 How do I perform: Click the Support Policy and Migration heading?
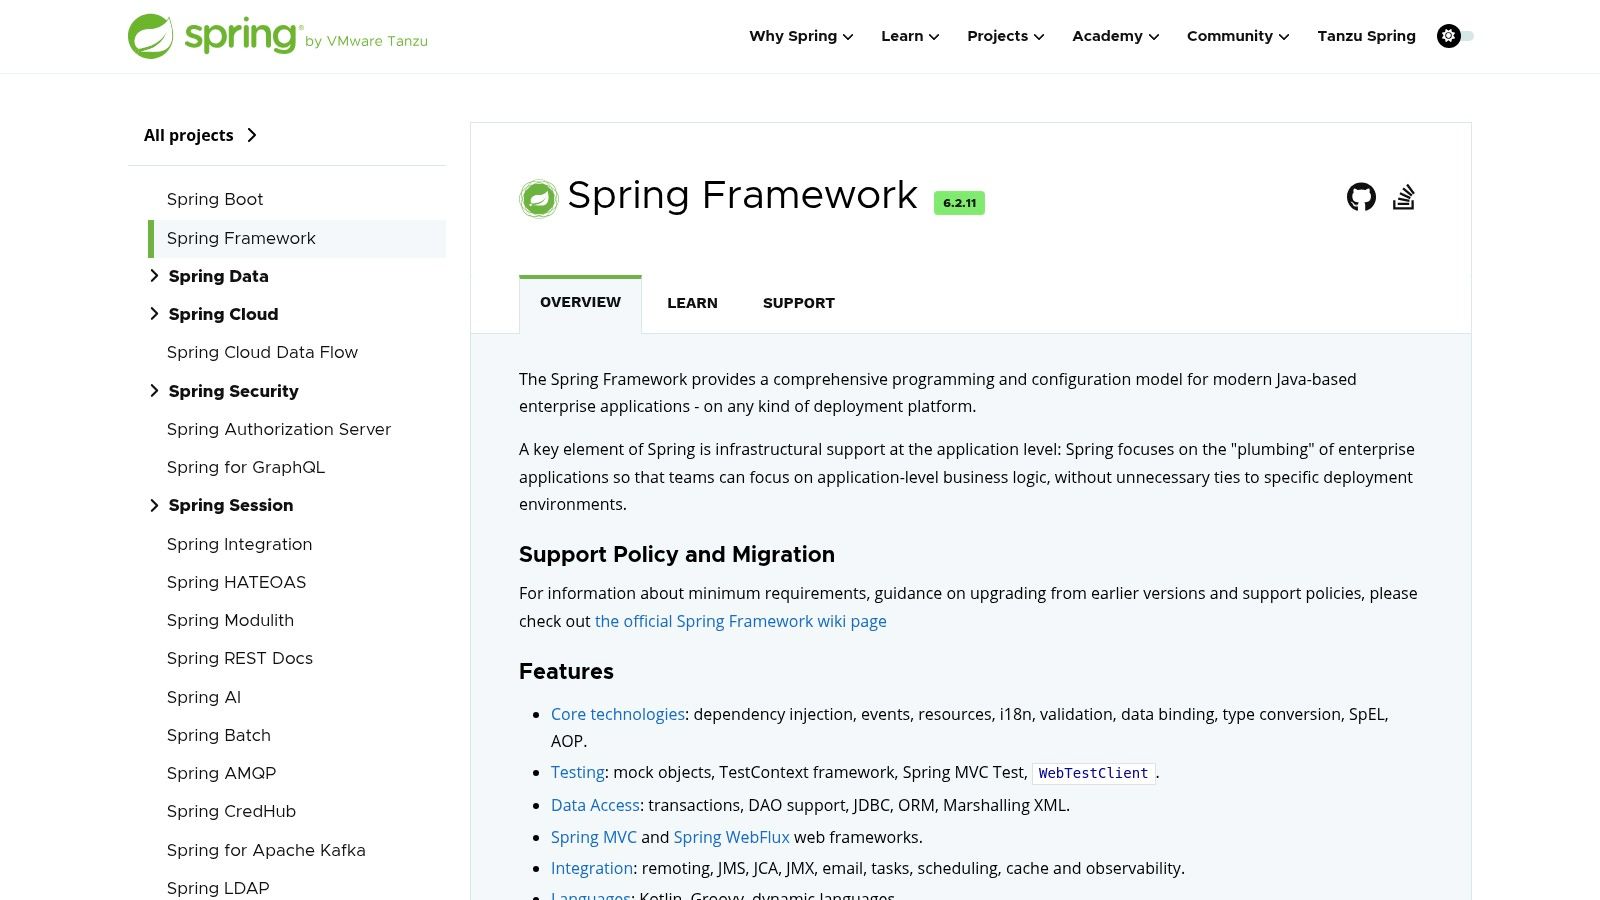coord(677,554)
